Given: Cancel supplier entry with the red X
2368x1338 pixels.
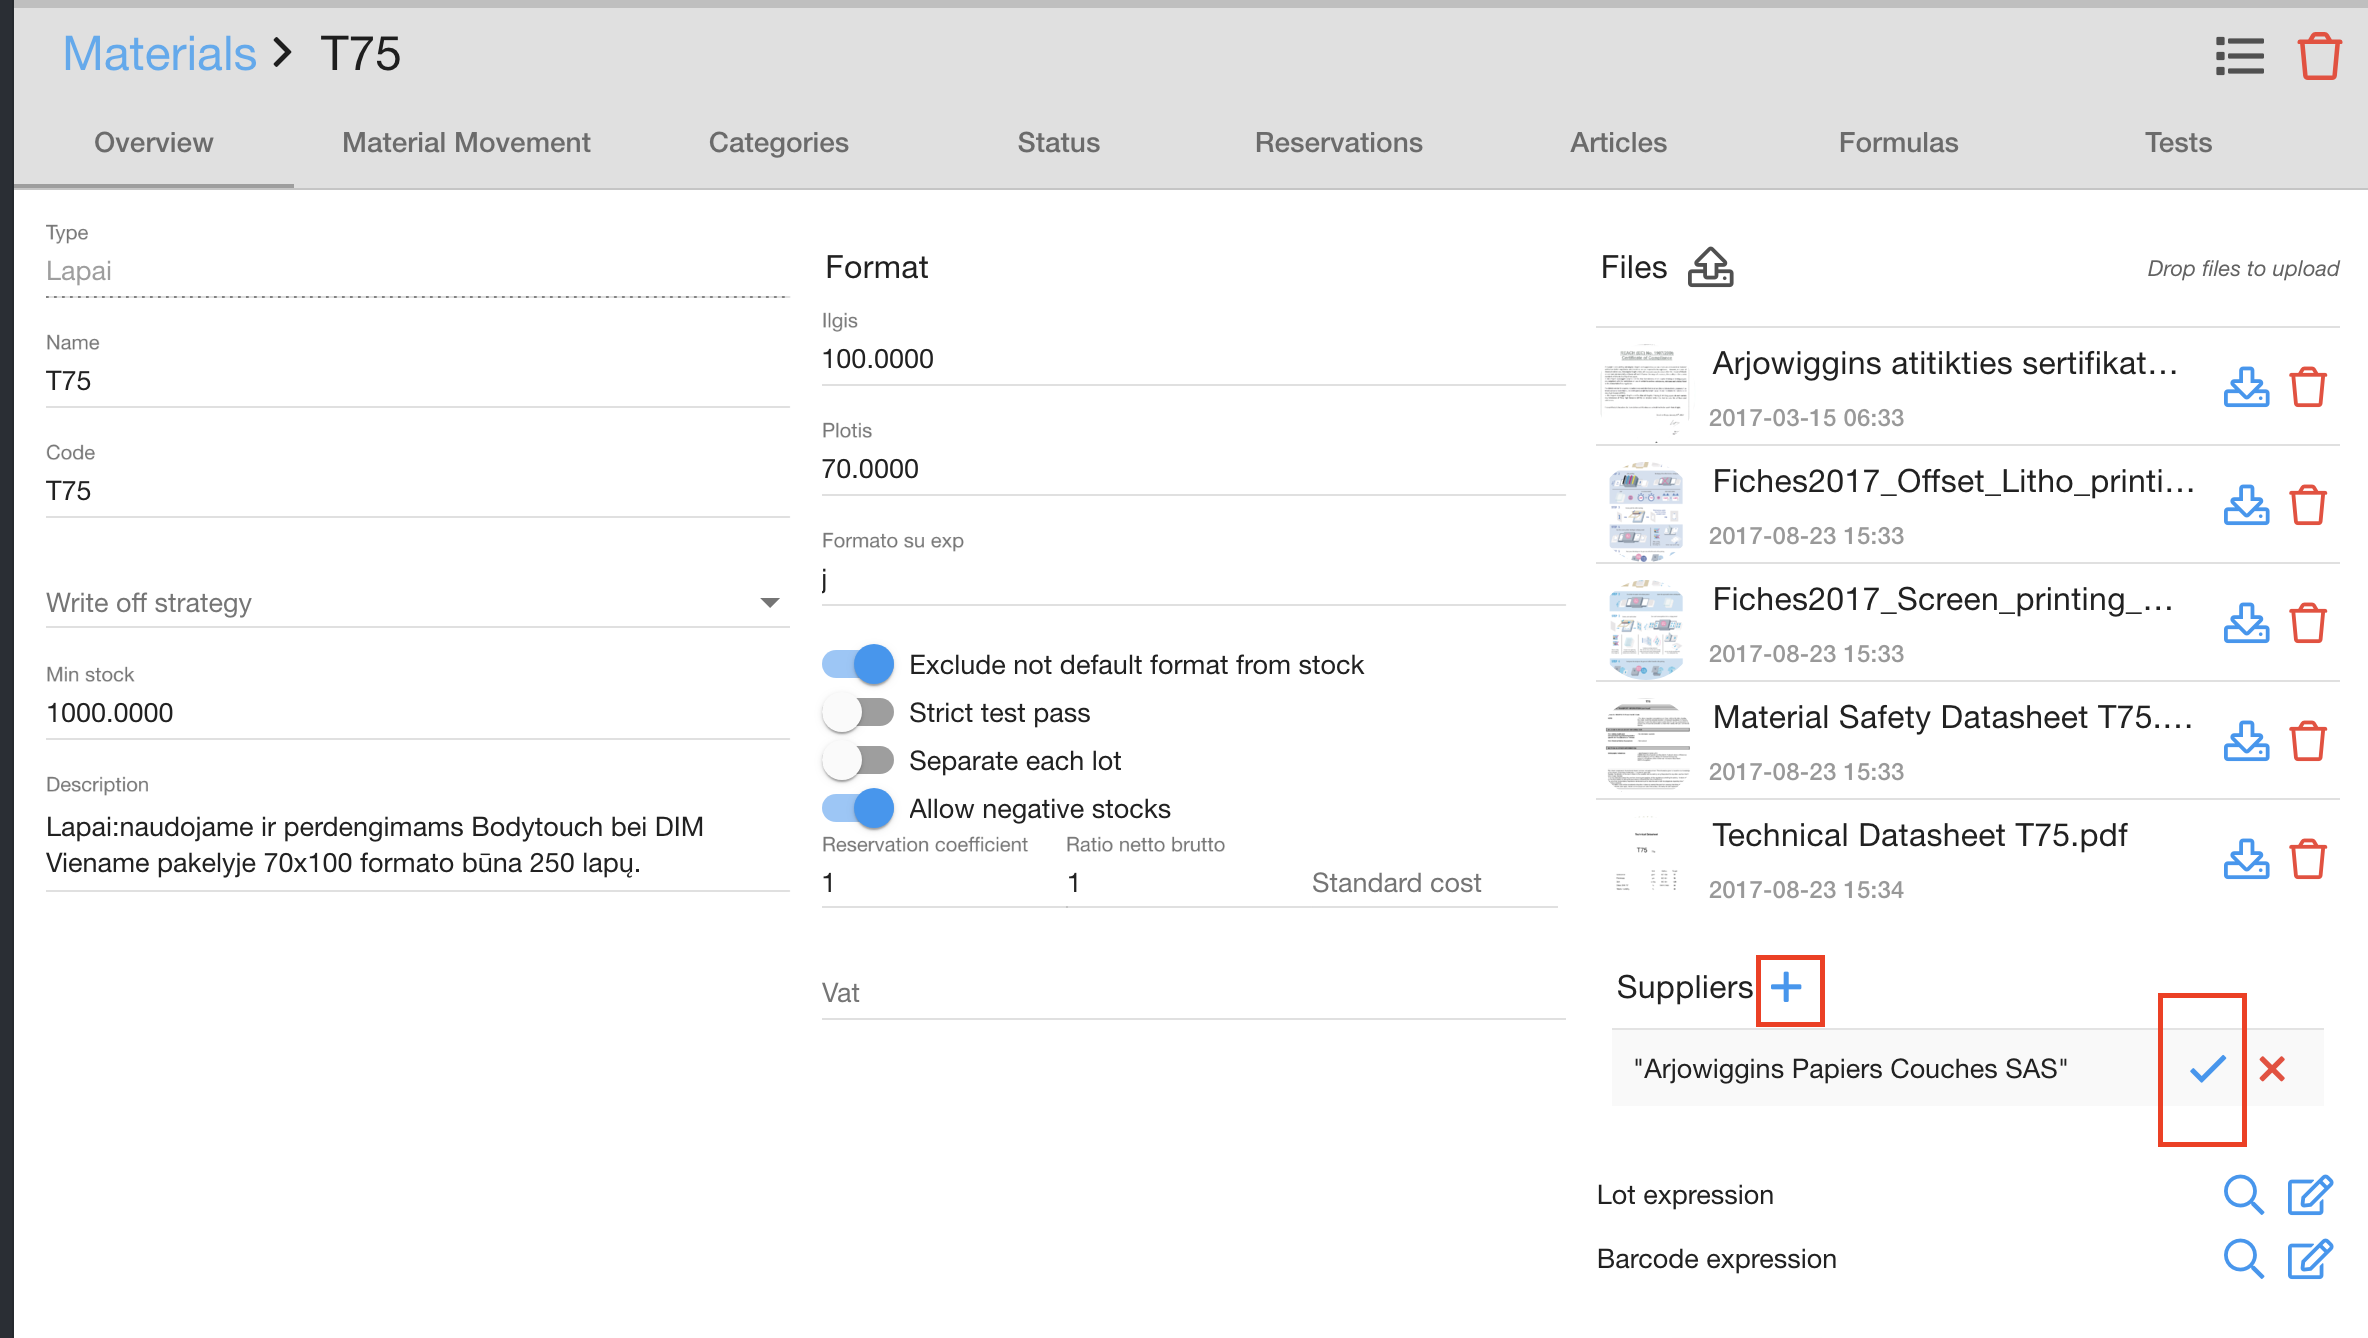Looking at the screenshot, I should tap(2272, 1069).
